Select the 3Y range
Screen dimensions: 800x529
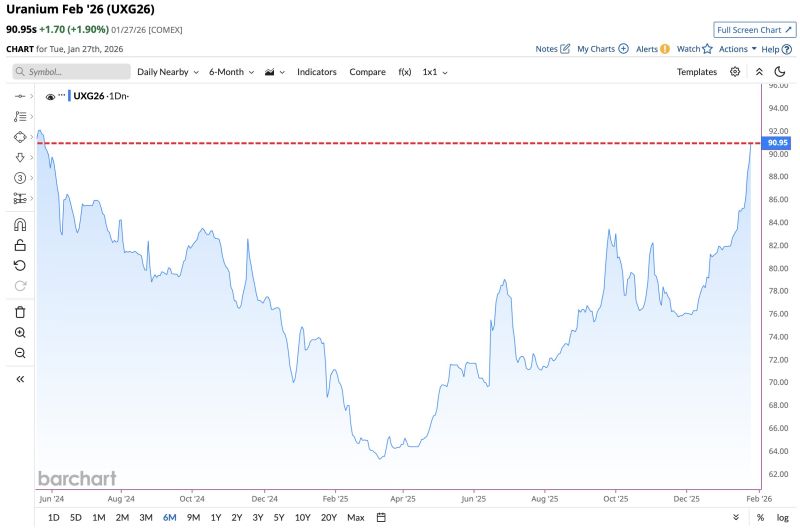tap(258, 517)
